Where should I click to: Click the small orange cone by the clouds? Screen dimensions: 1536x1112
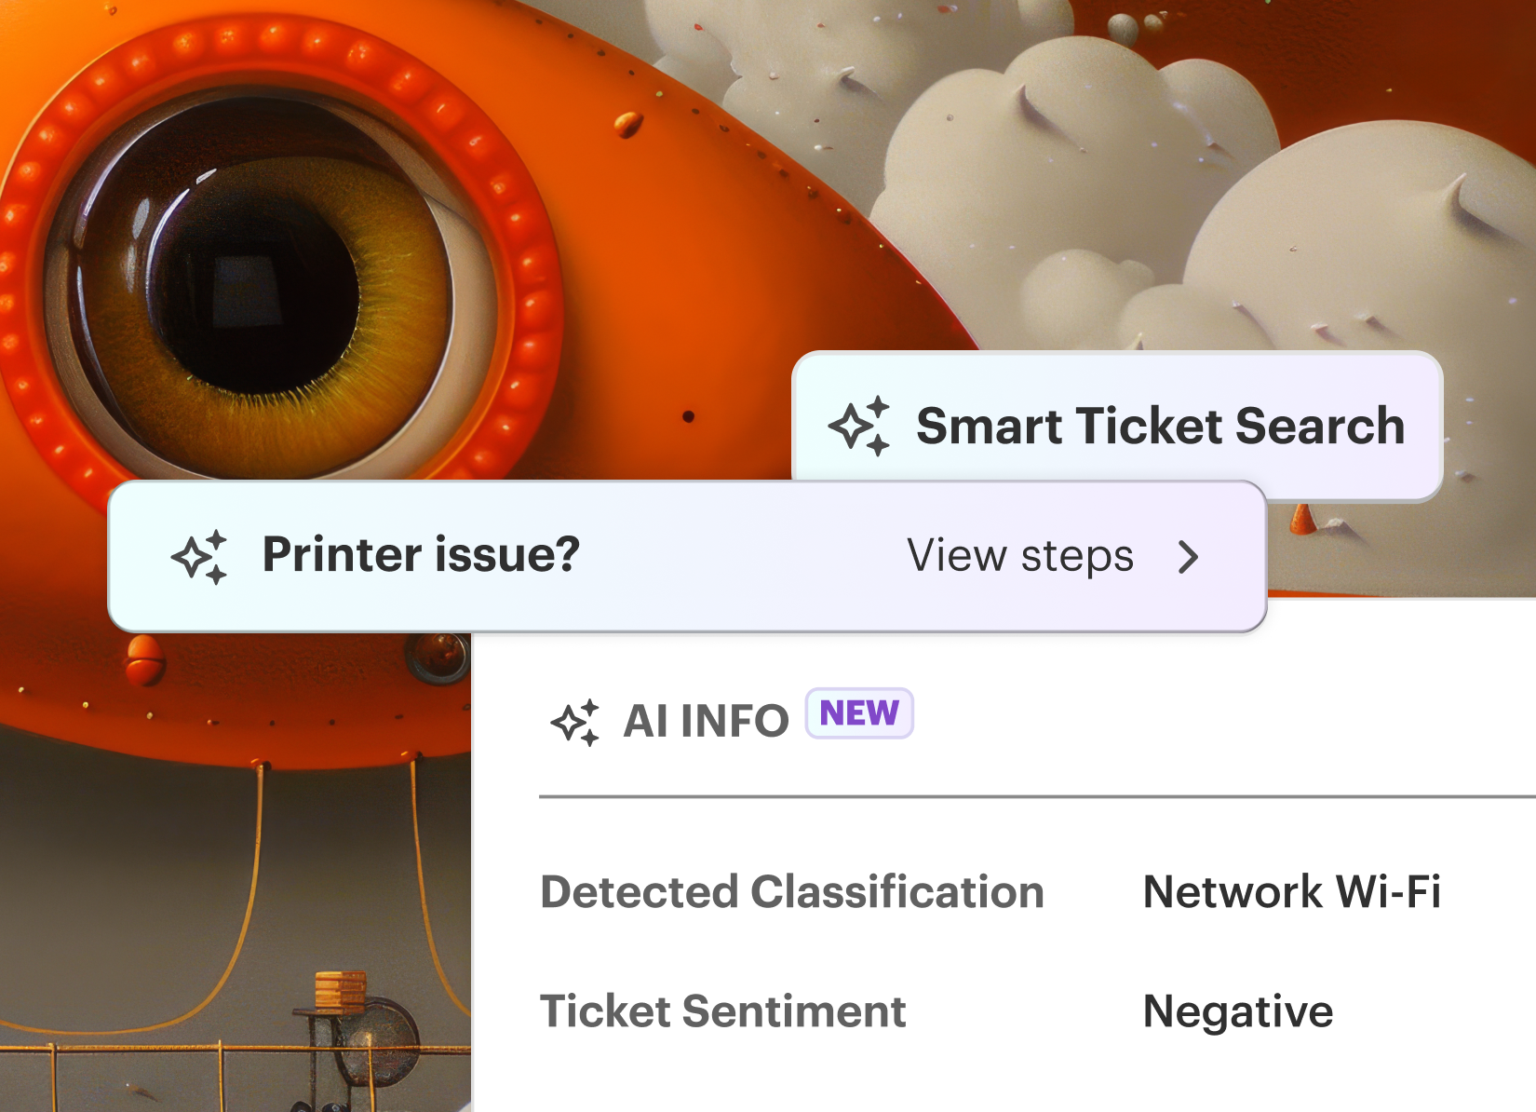(1303, 519)
